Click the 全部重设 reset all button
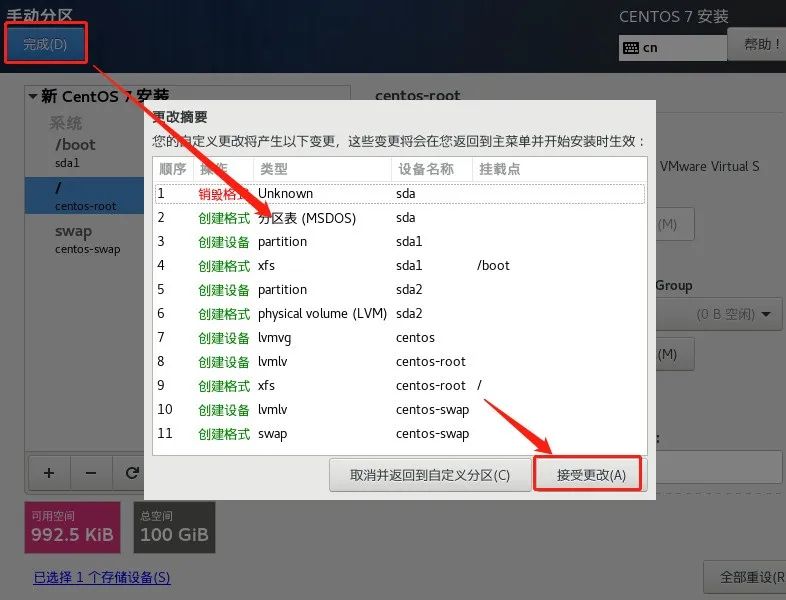Screen dimensions: 786x600 point(747,577)
